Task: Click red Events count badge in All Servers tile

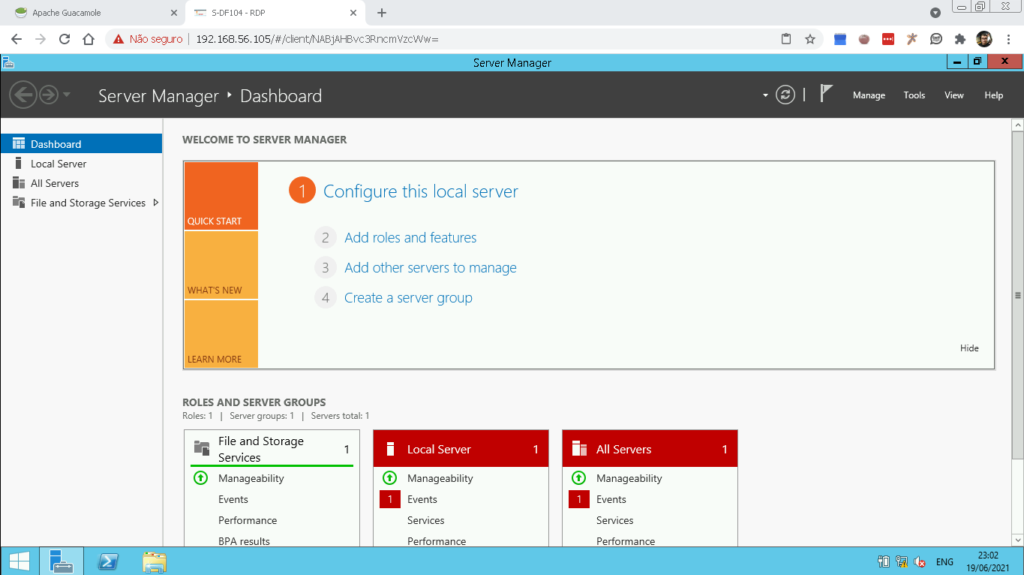Action: (x=579, y=499)
